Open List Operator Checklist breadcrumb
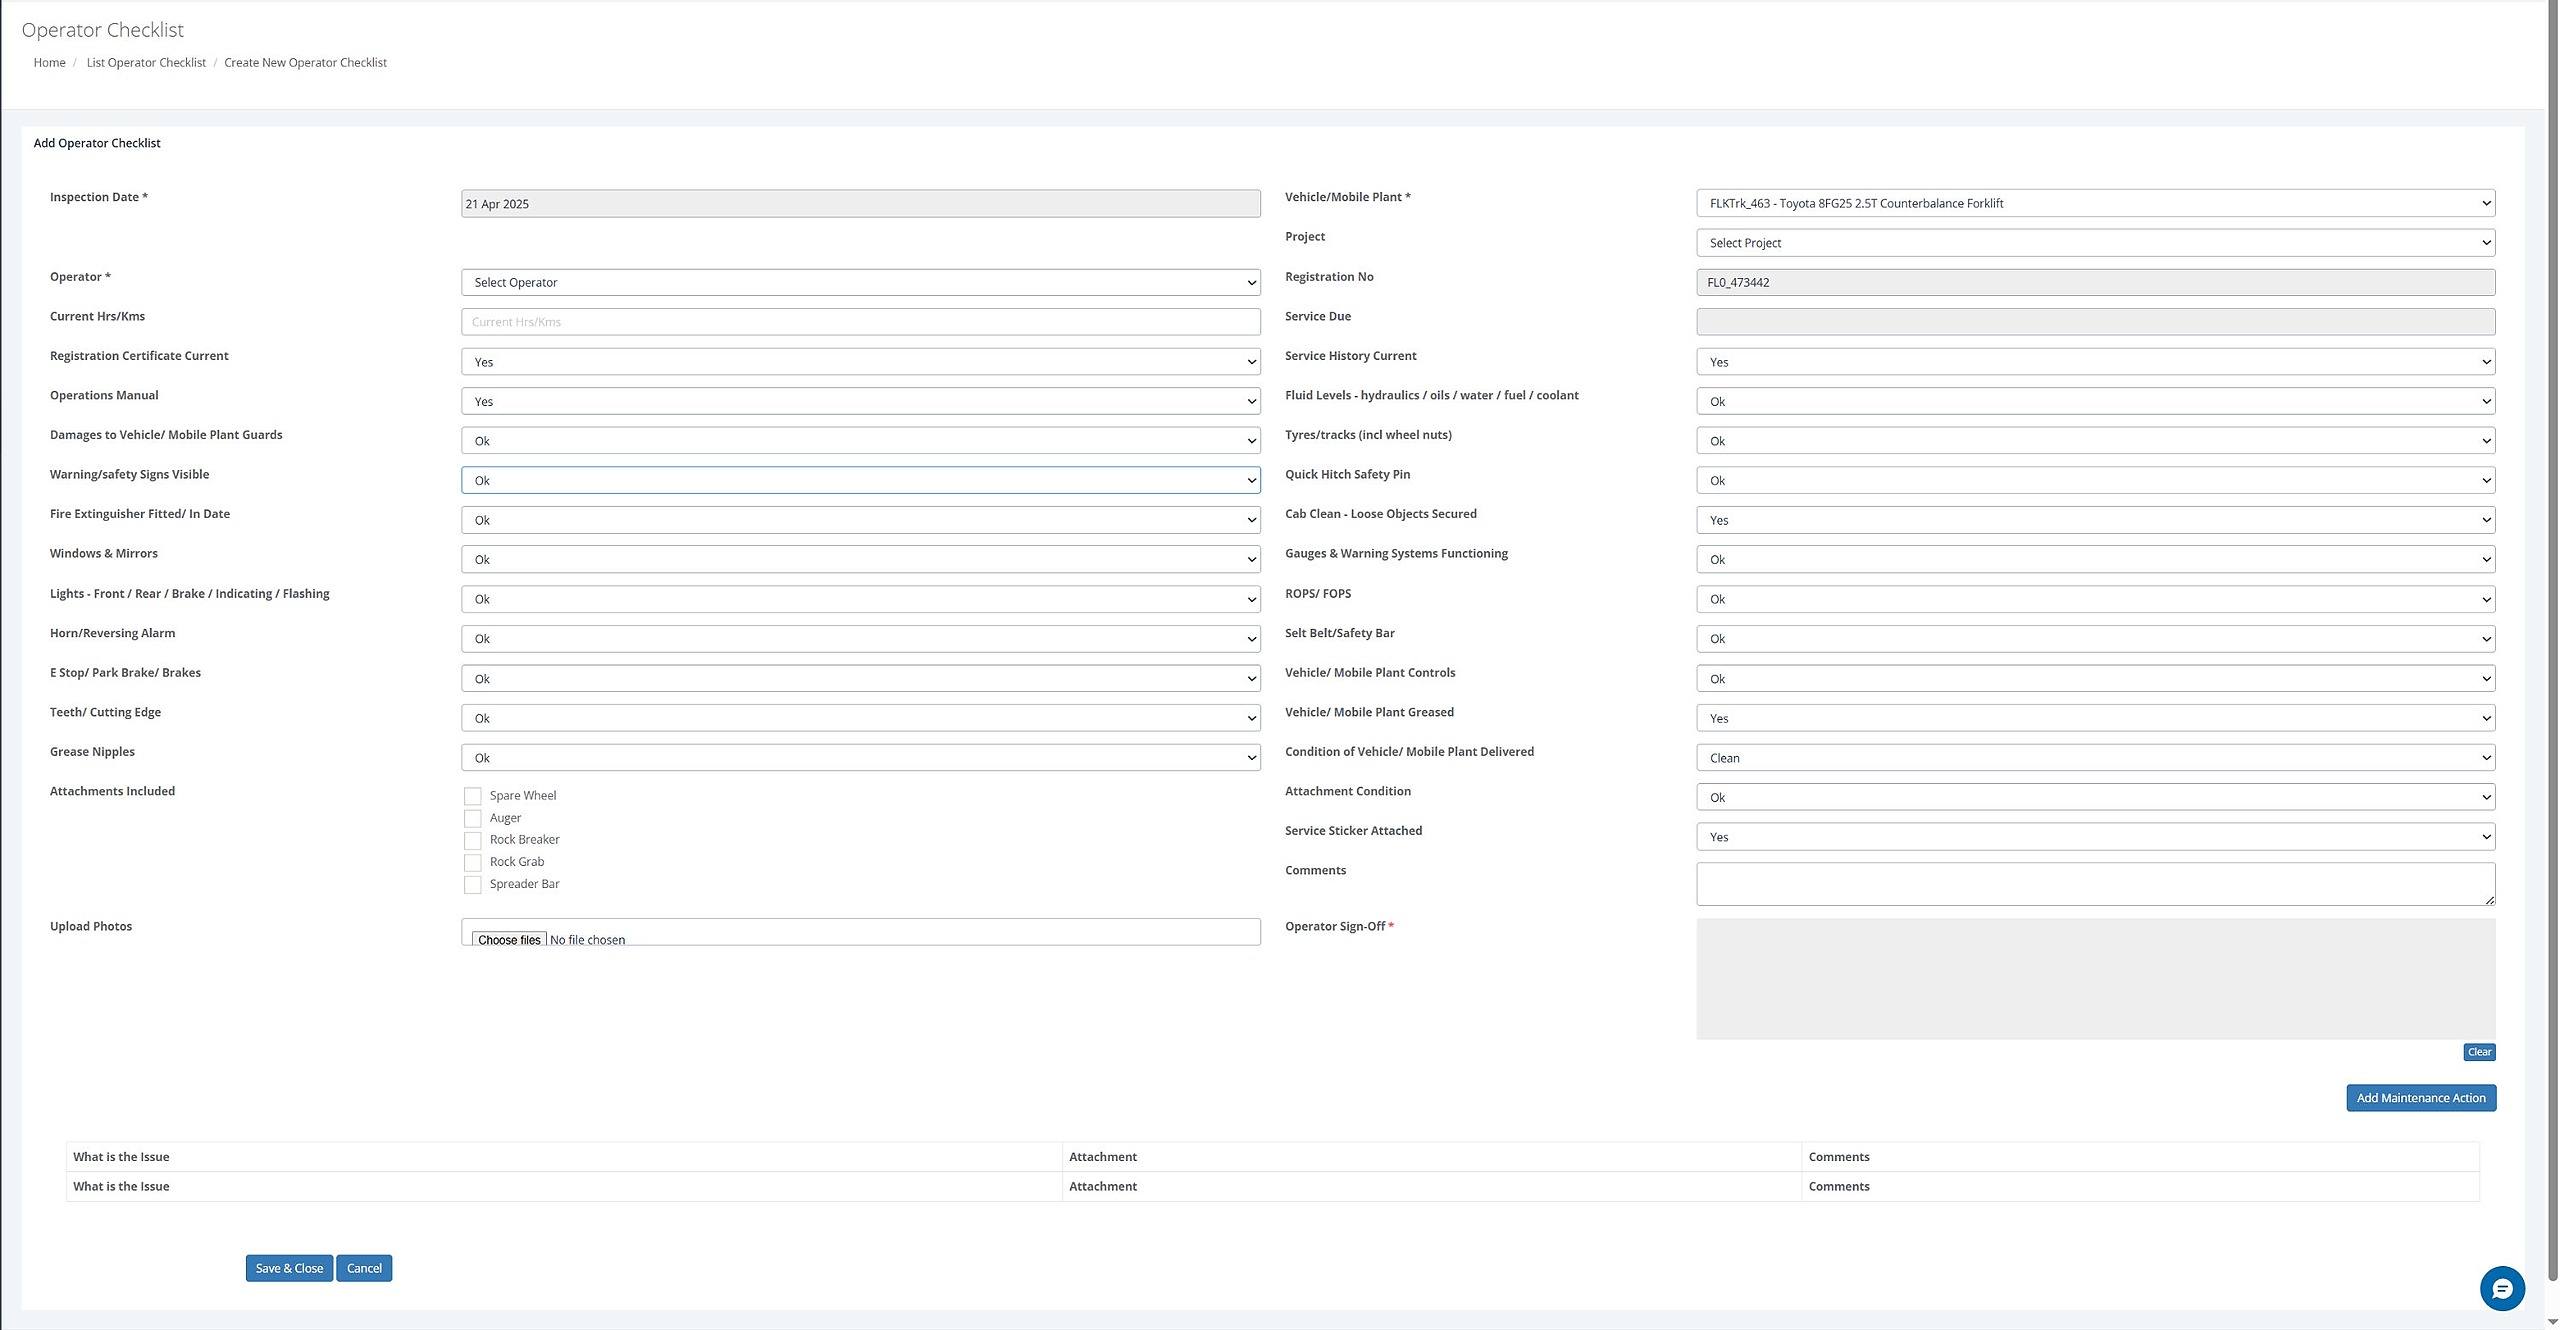The image size is (2560, 1330). pos(146,62)
